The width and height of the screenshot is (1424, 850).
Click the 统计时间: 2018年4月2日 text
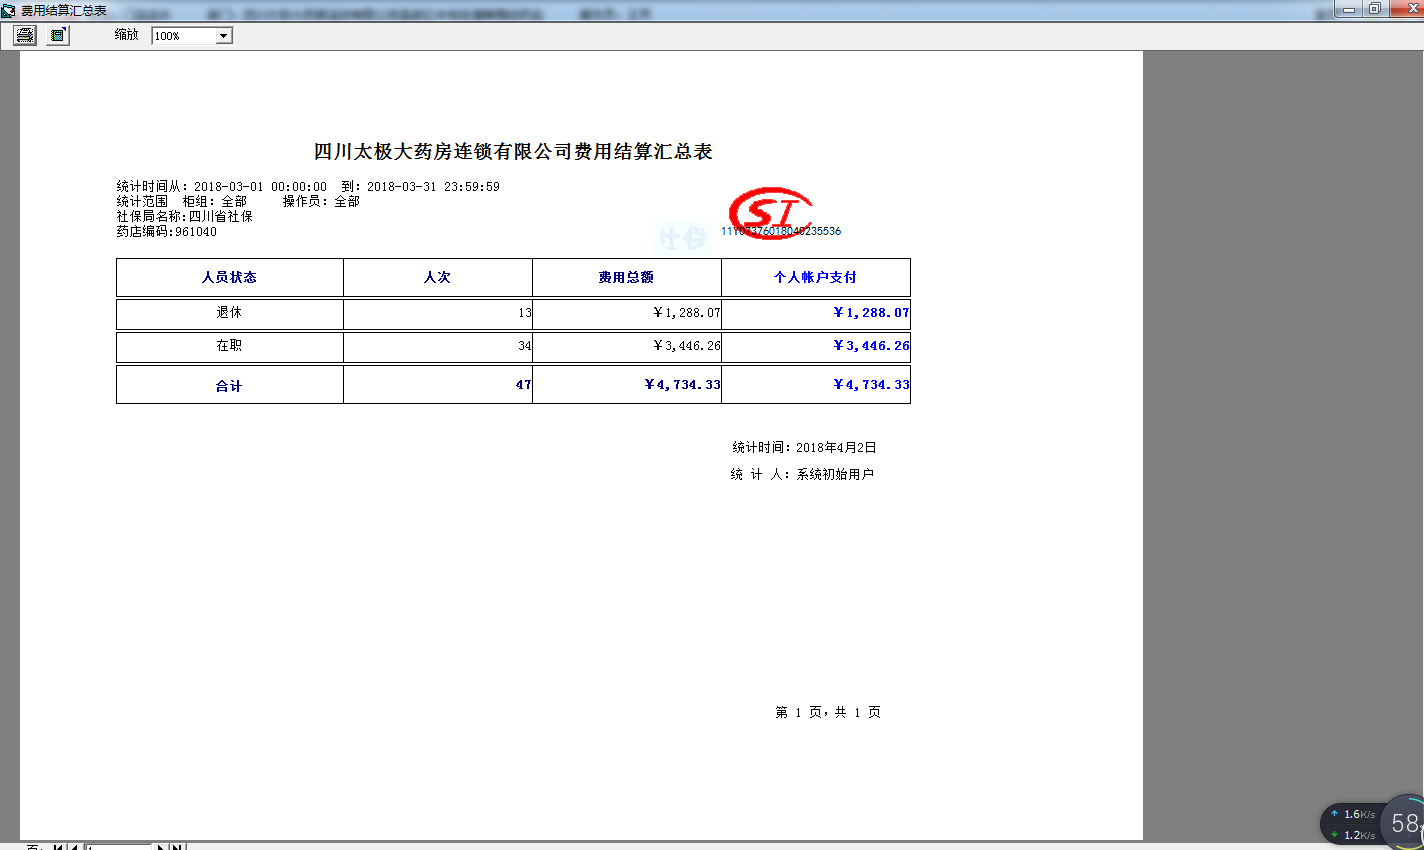coord(804,448)
